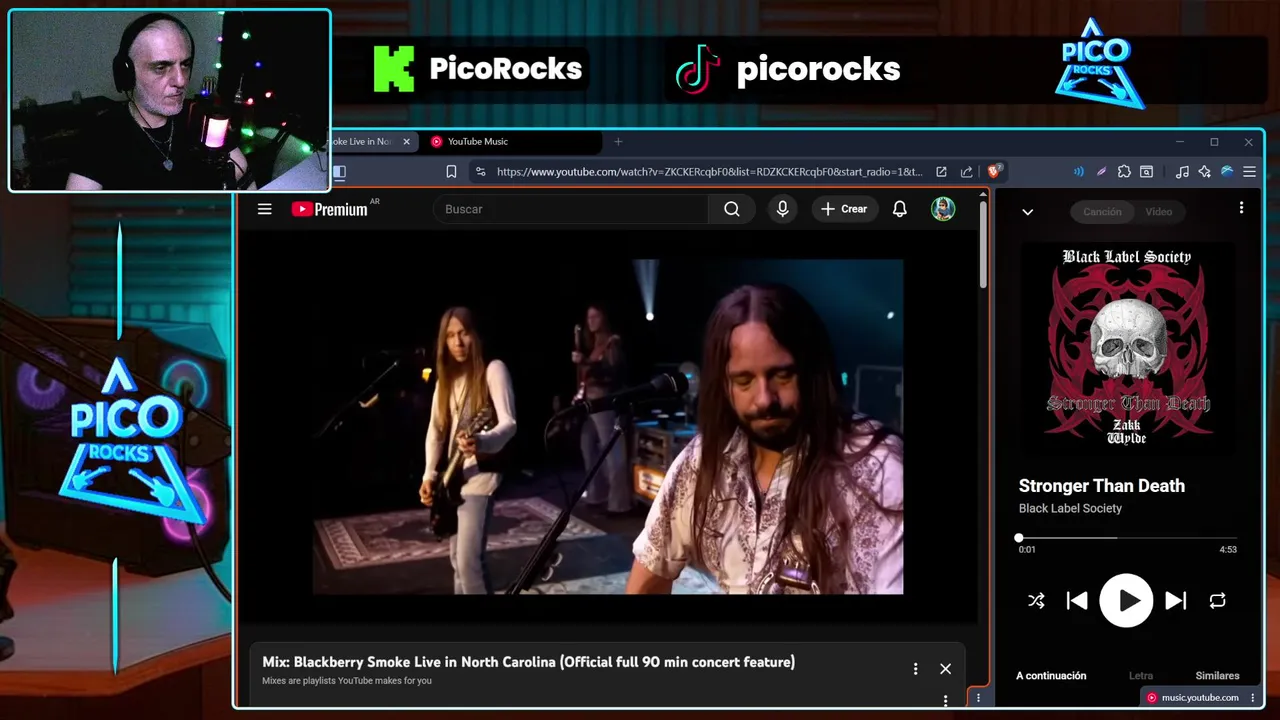Open a new browser tab
1280x720 pixels.
pyautogui.click(x=618, y=142)
